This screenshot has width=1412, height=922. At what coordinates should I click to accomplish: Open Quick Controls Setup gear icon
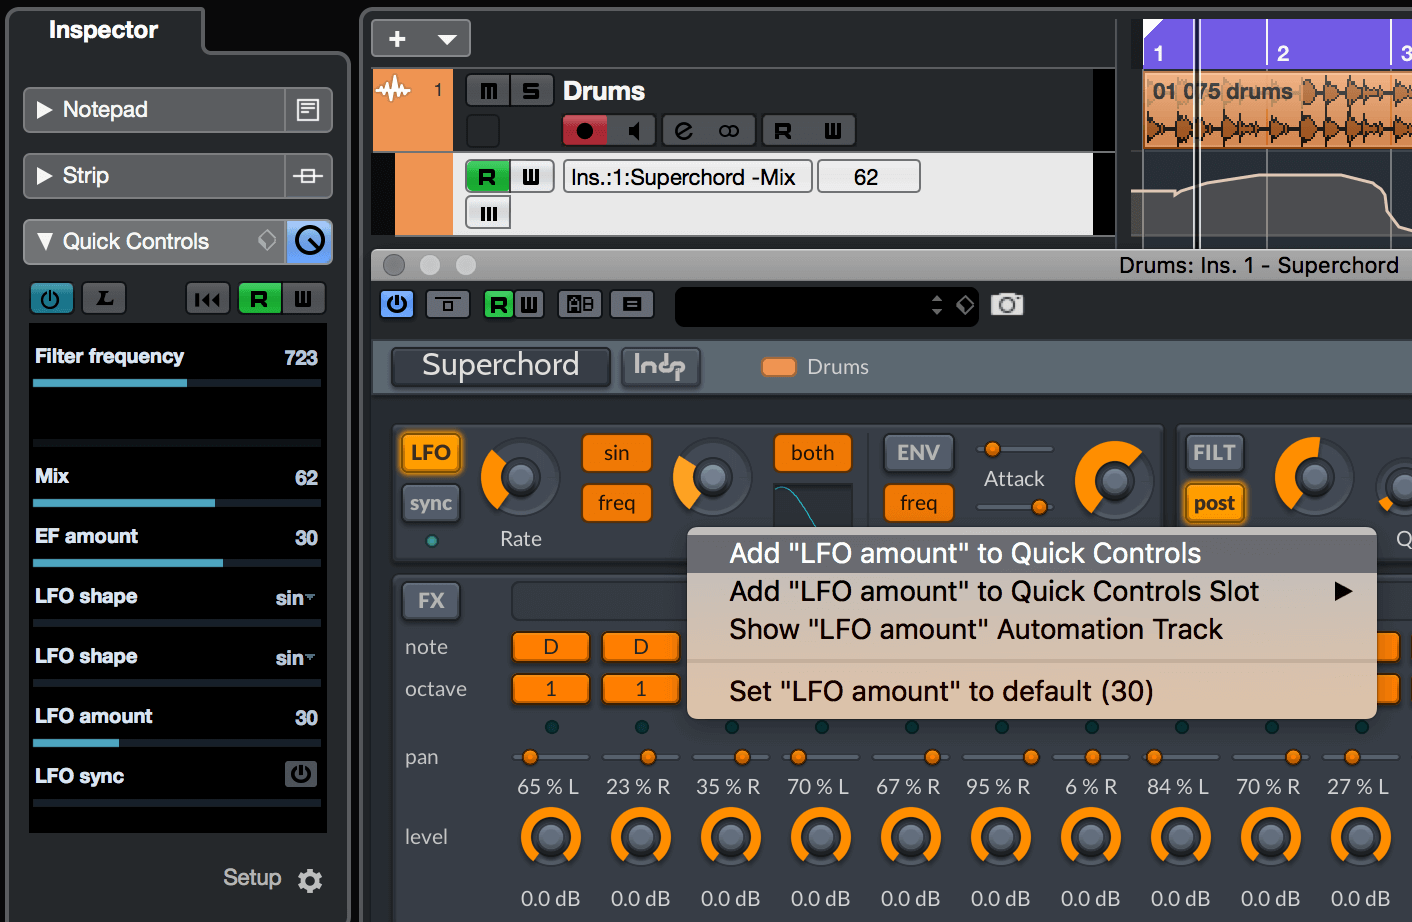(310, 880)
